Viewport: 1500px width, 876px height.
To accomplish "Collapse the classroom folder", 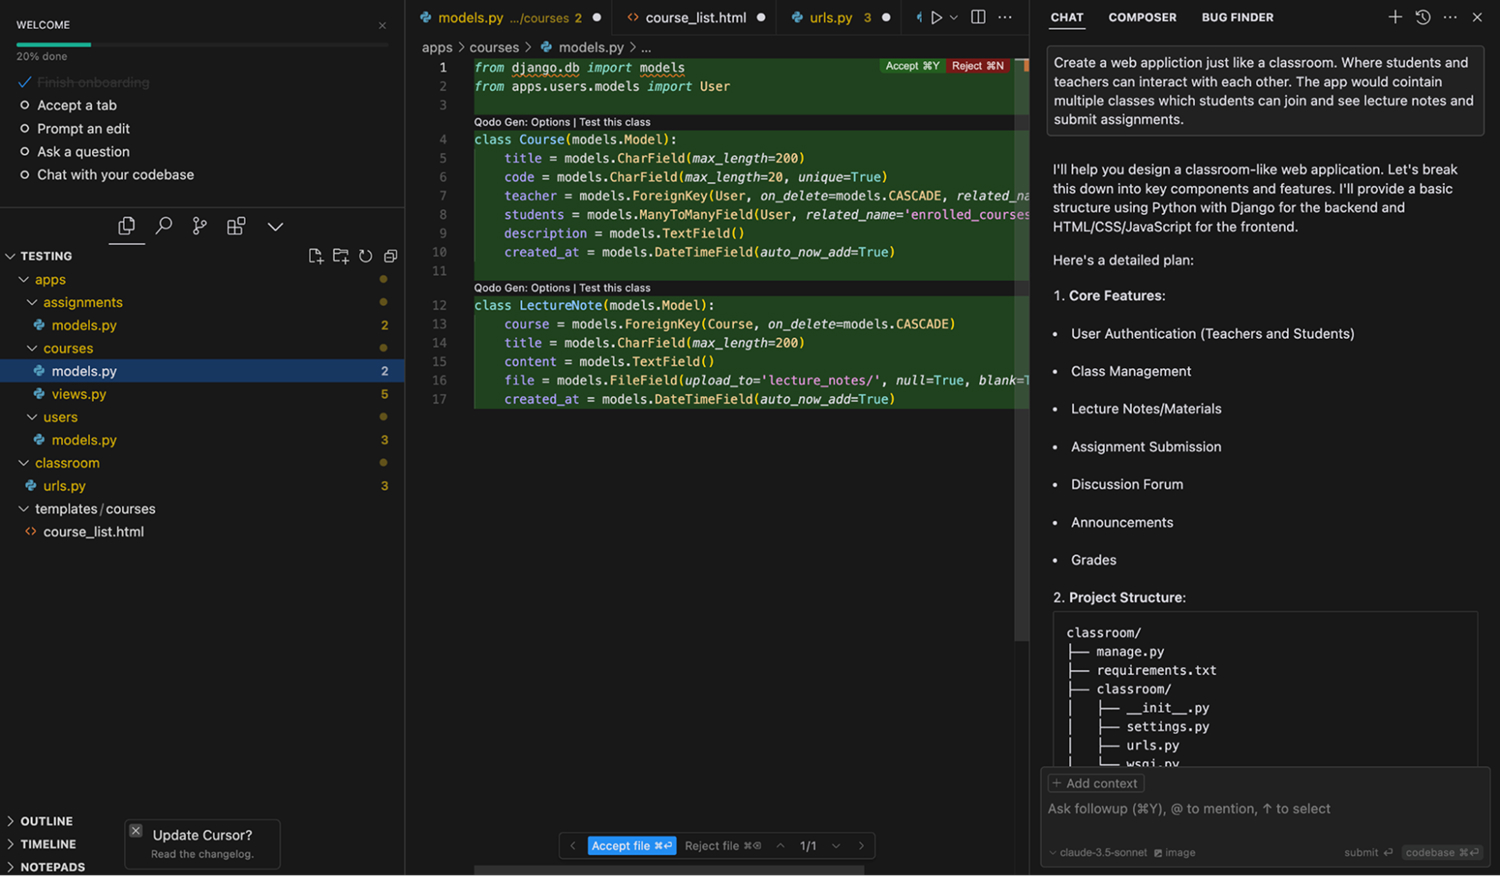I will (23, 463).
